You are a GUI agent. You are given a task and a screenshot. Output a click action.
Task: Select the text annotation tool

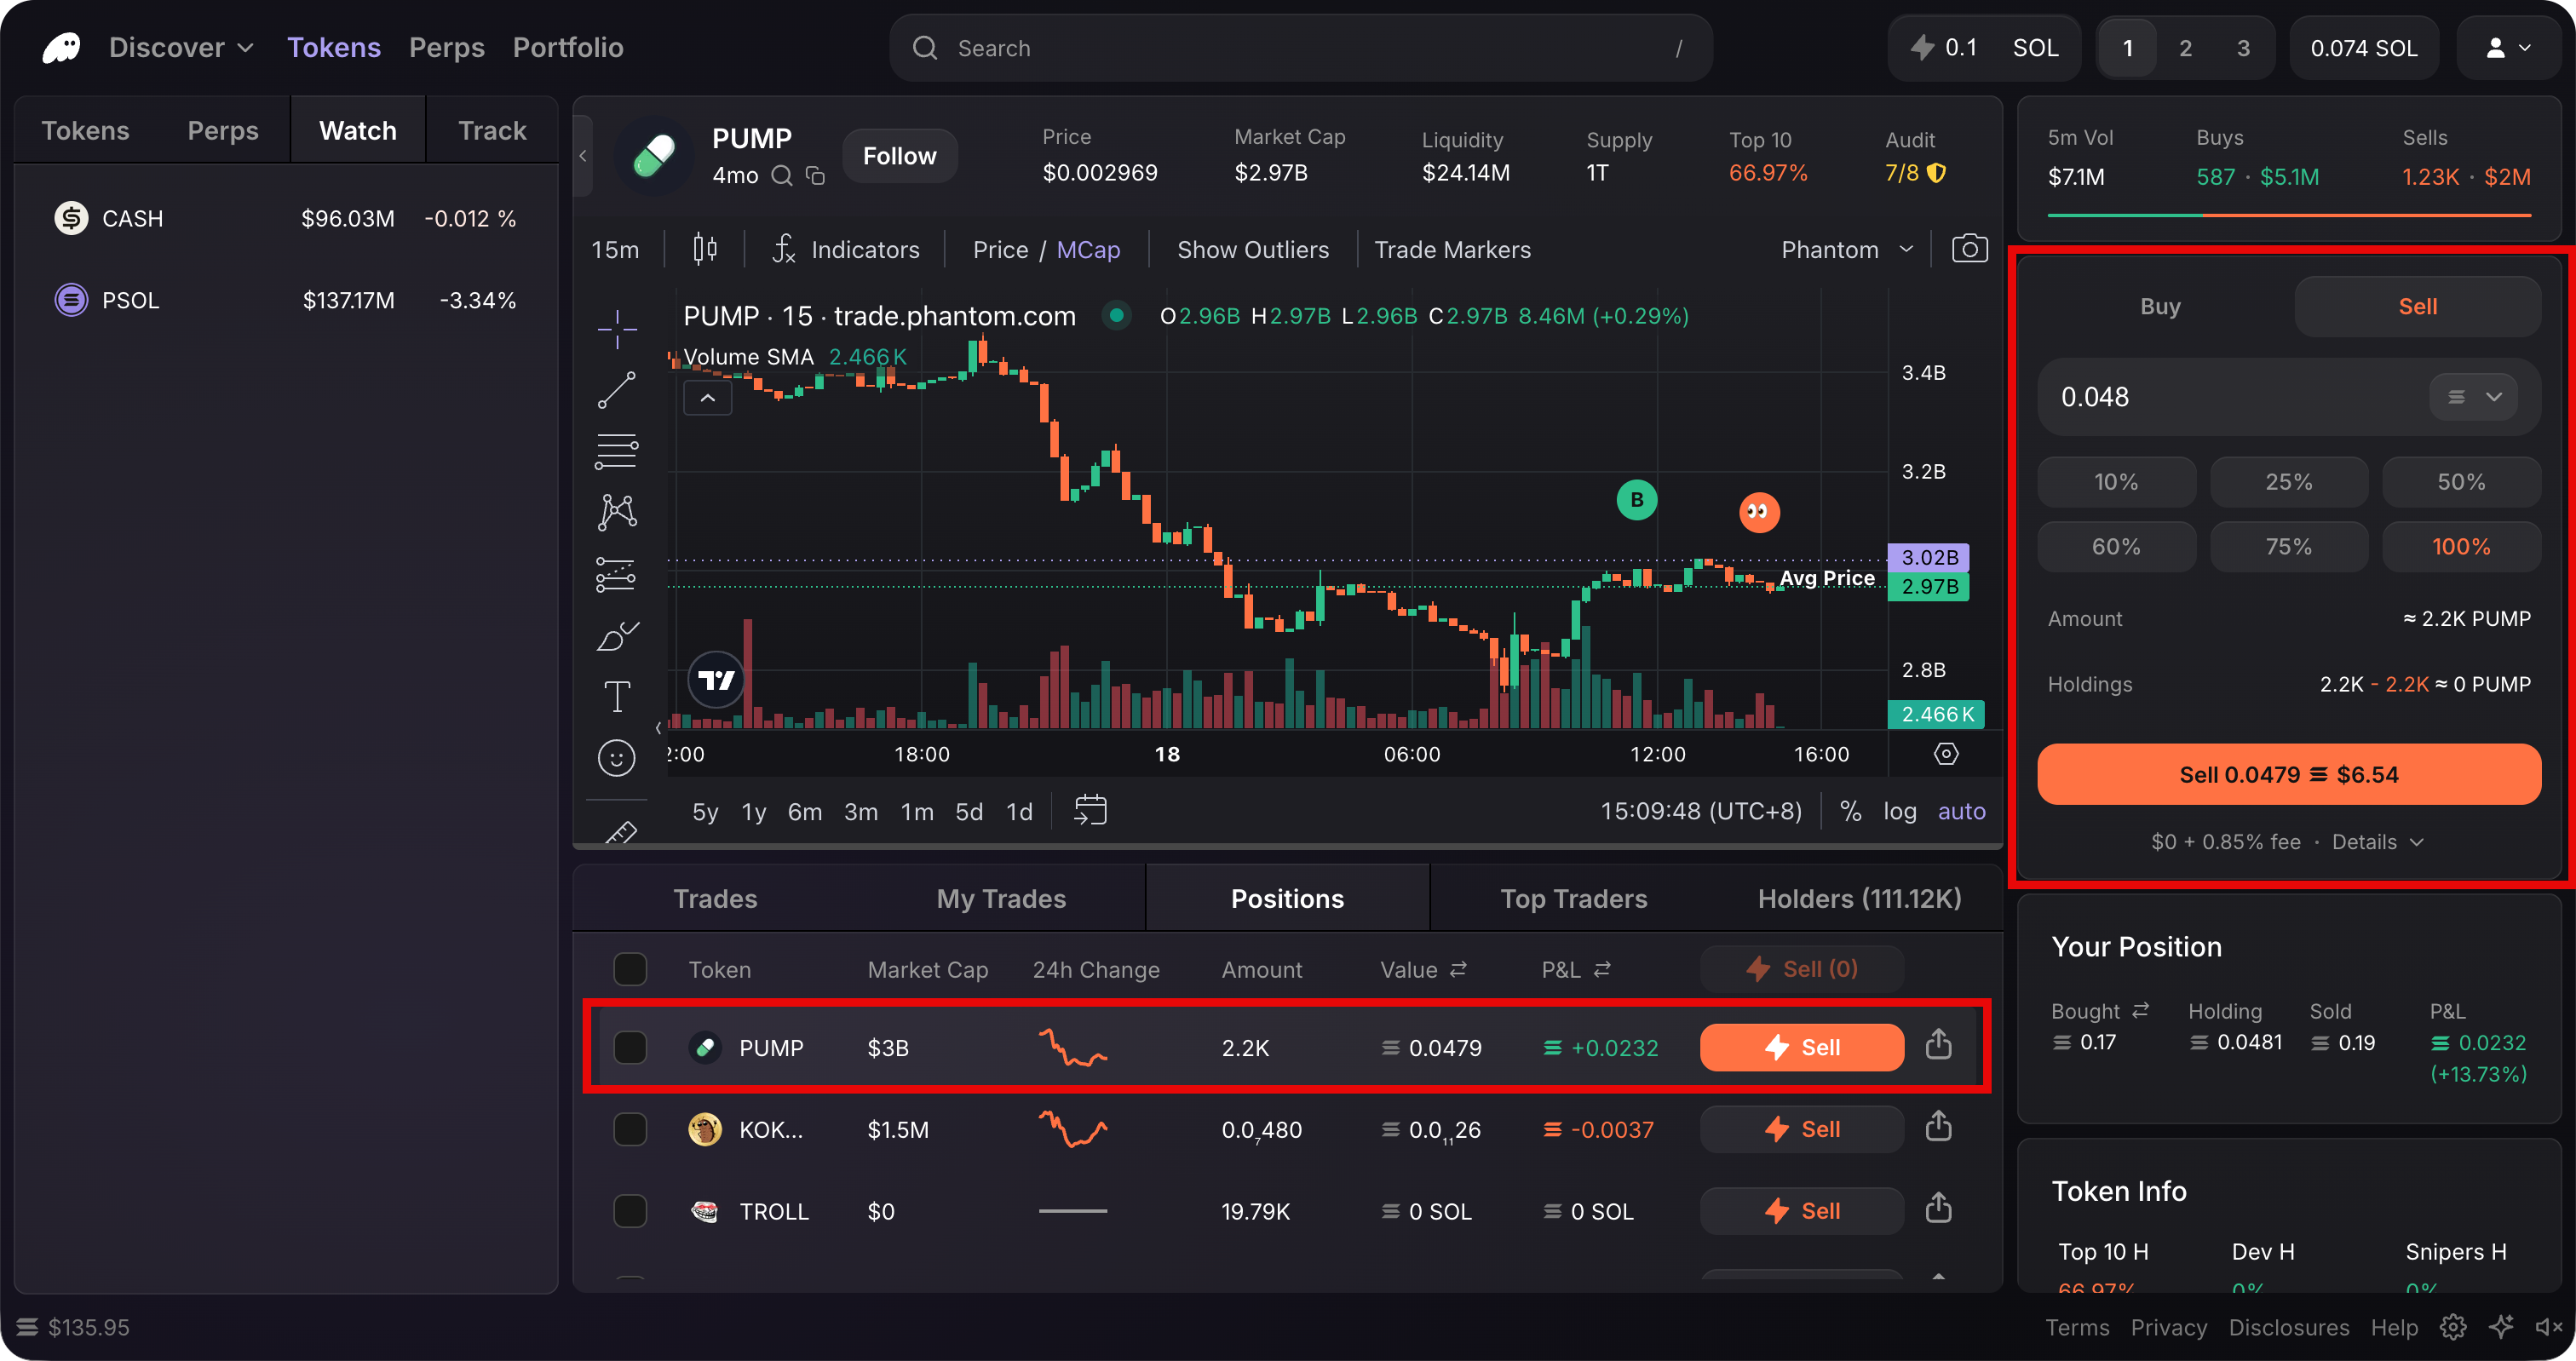click(616, 696)
